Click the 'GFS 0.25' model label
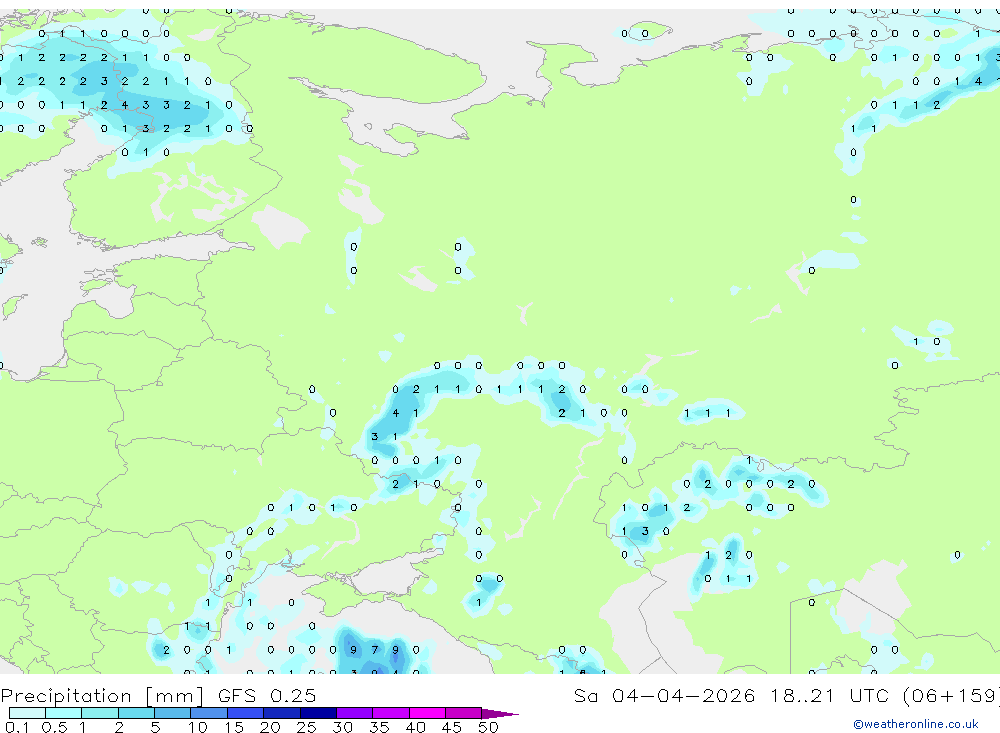 pyautogui.click(x=267, y=695)
